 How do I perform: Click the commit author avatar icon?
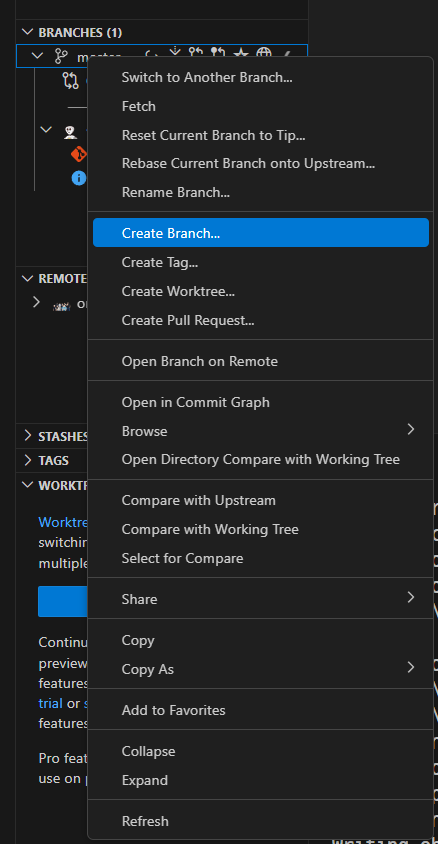[70, 132]
